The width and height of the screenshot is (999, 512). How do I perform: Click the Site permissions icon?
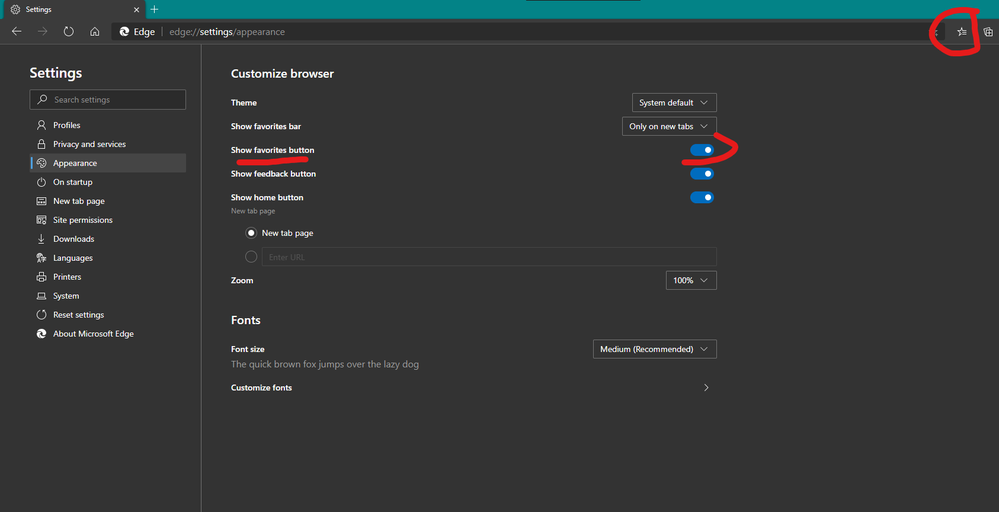41,220
